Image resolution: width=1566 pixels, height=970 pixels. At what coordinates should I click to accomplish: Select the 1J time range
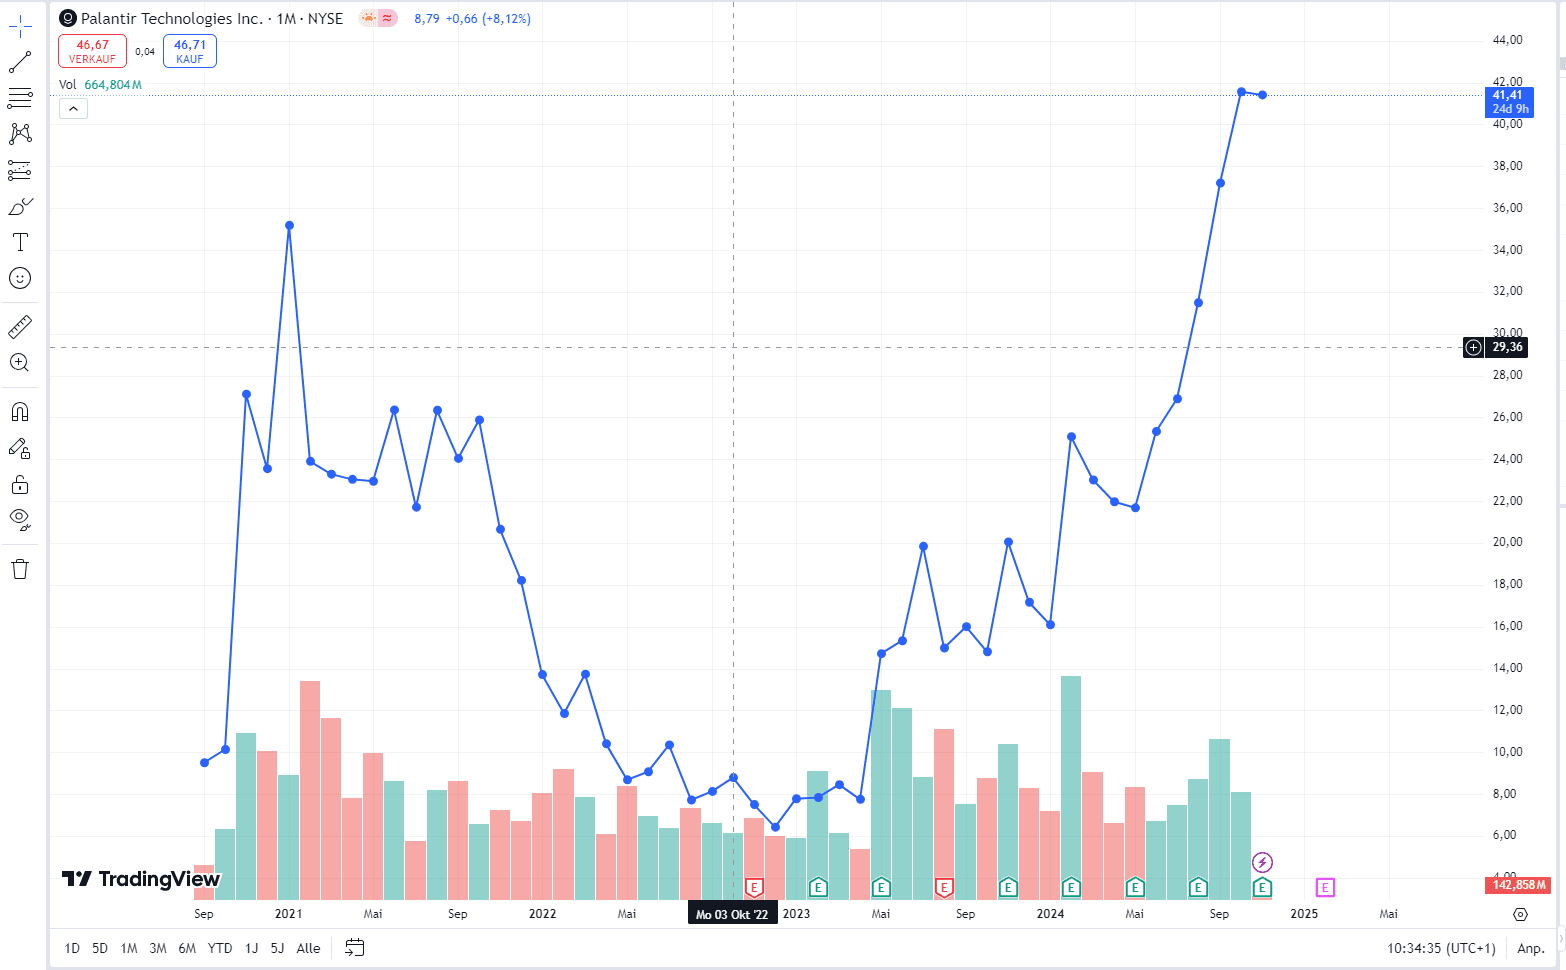coord(251,948)
